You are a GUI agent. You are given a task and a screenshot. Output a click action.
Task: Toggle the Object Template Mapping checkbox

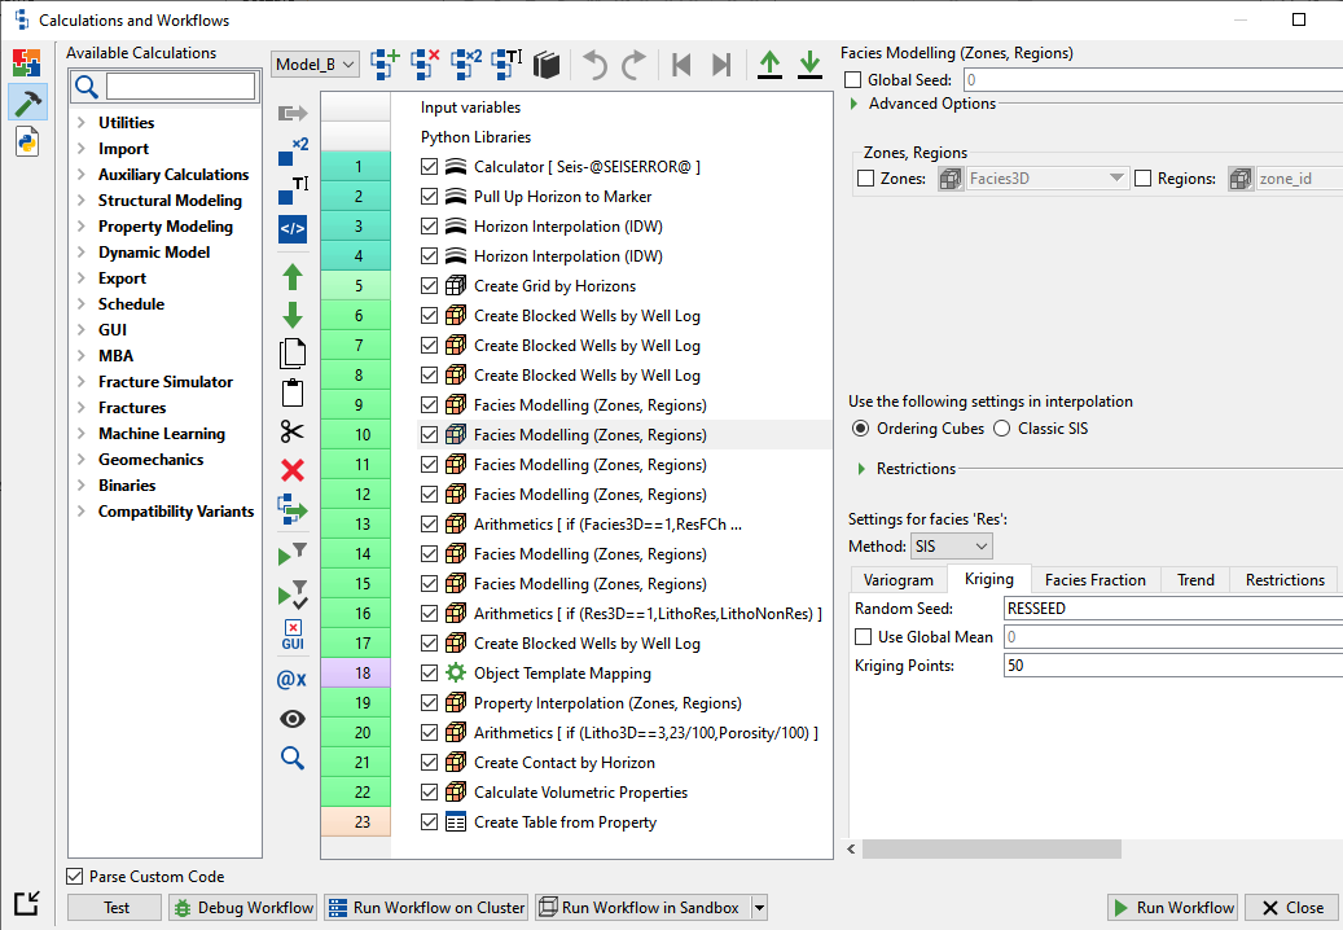(x=430, y=673)
